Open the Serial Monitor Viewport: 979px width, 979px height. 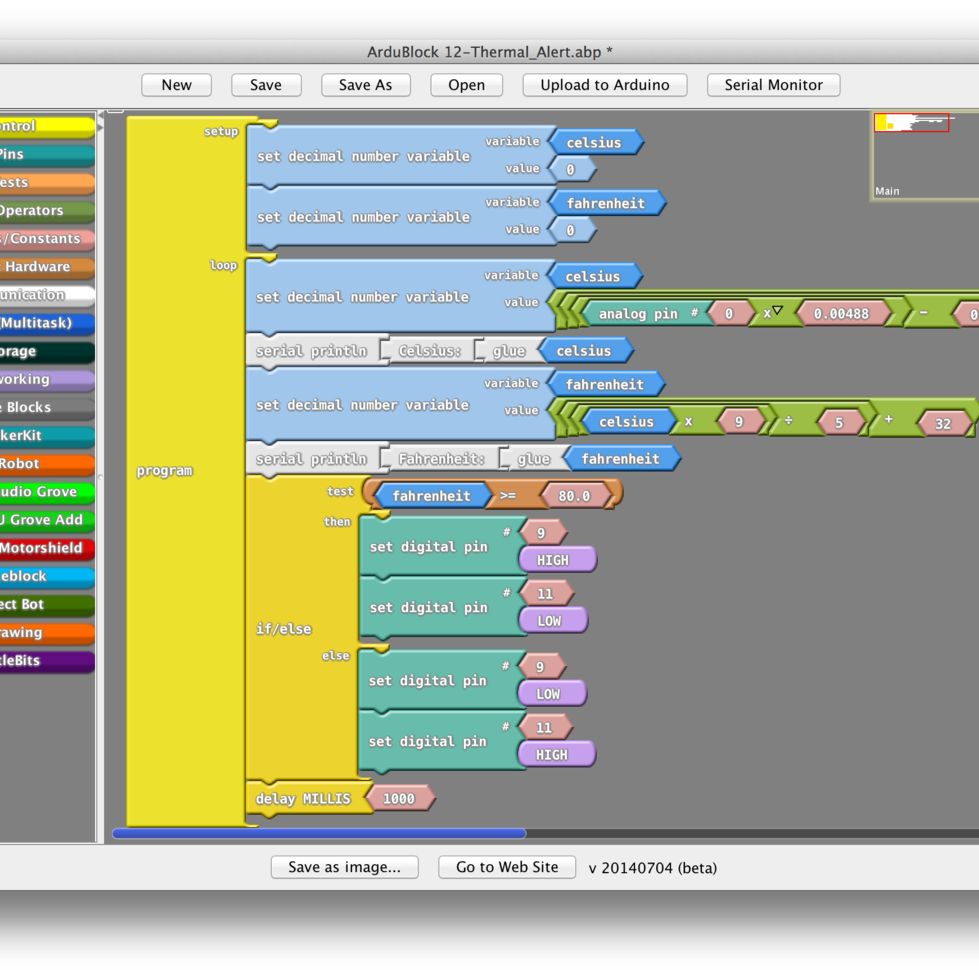[773, 85]
